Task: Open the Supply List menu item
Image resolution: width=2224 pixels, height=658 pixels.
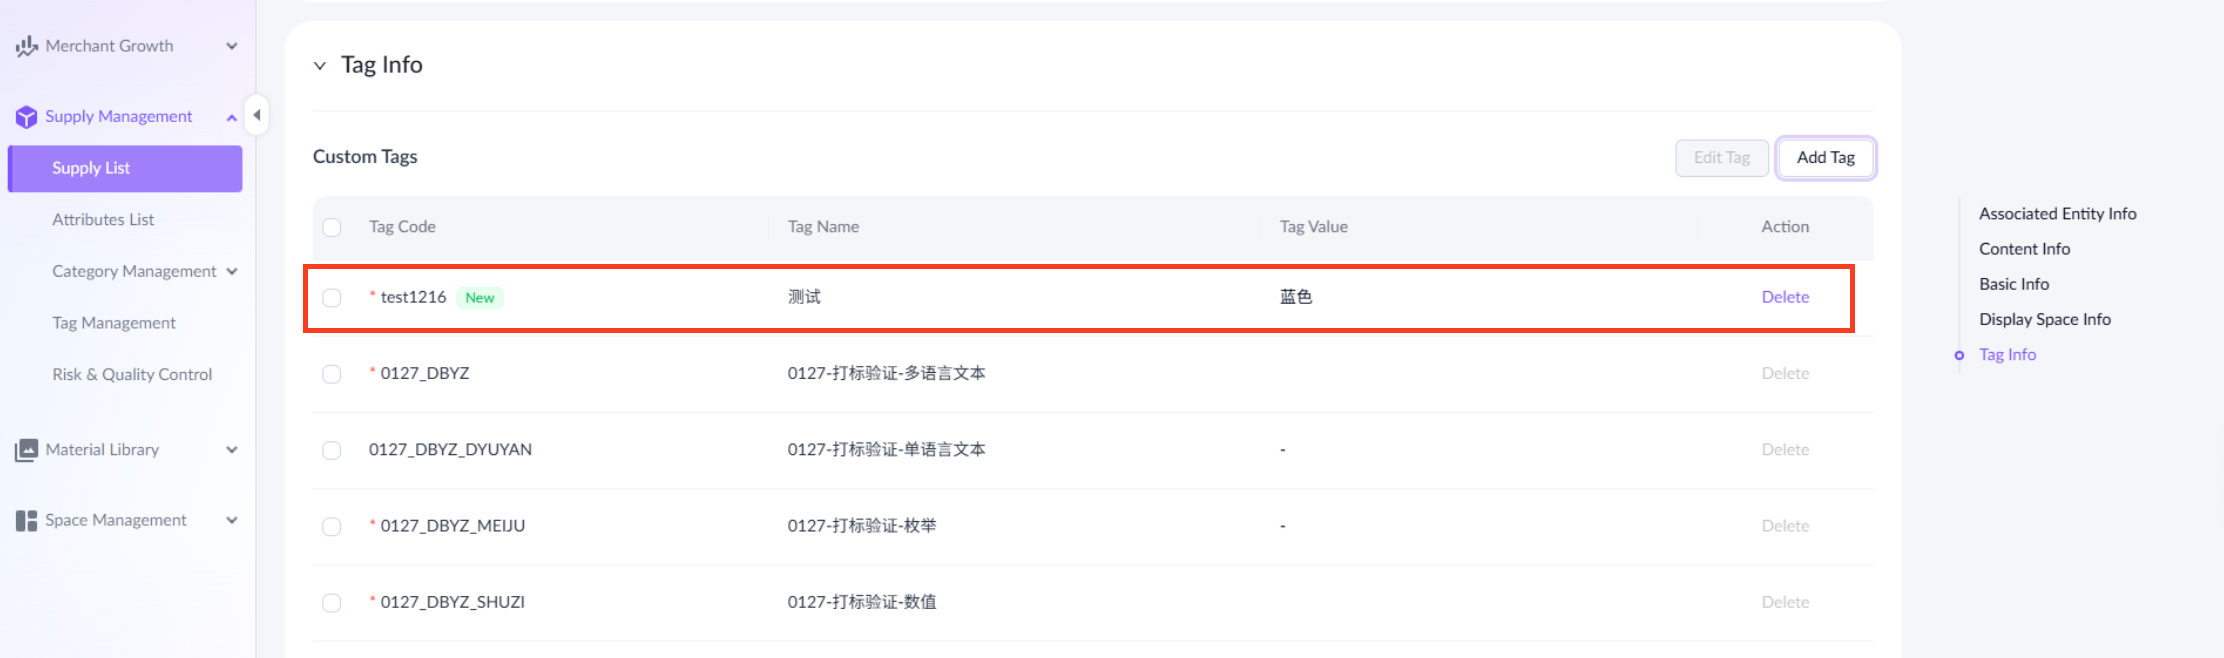Action: tap(91, 167)
